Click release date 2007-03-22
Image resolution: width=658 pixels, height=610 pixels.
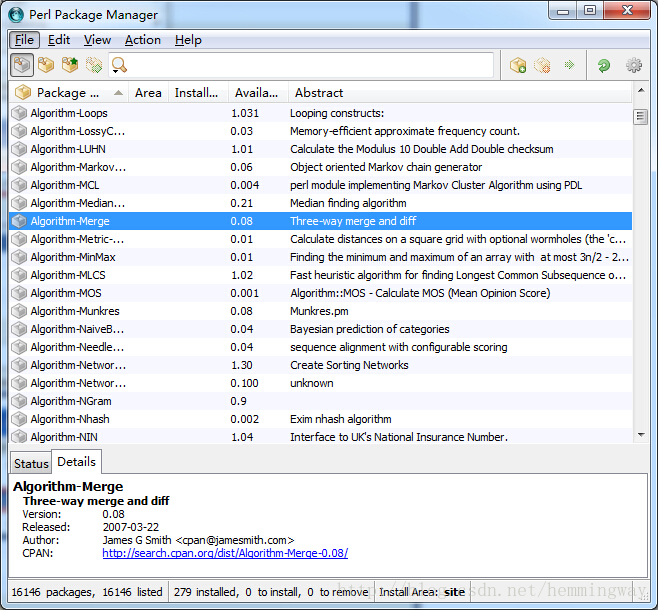pyautogui.click(x=131, y=527)
